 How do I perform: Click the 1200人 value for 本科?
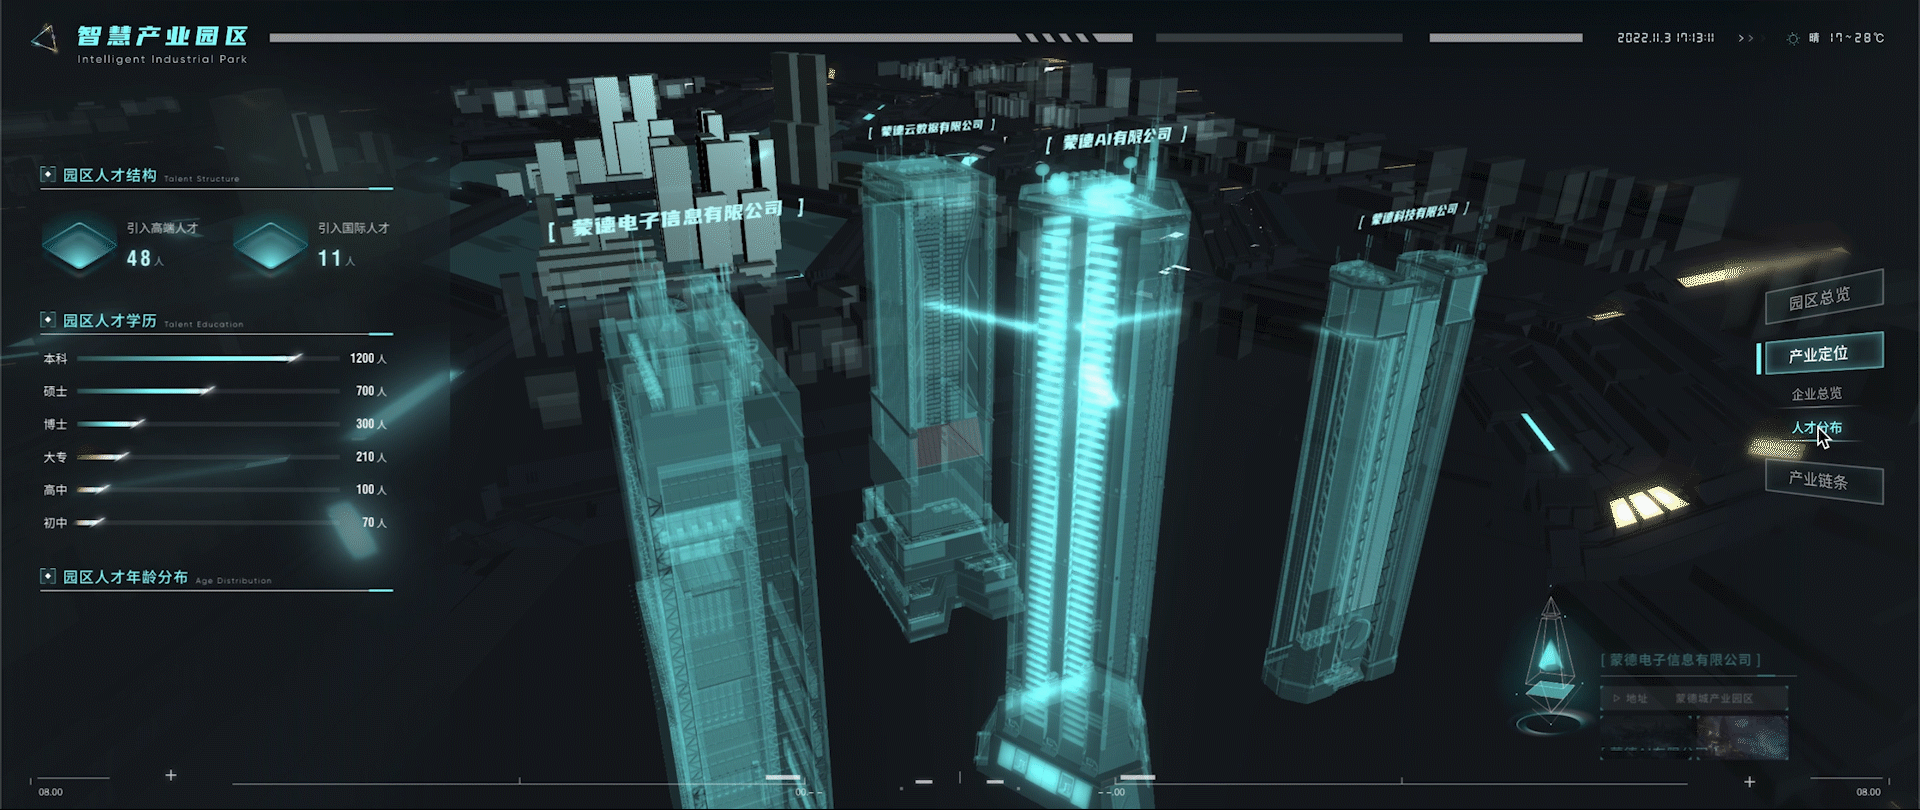pyautogui.click(x=368, y=358)
